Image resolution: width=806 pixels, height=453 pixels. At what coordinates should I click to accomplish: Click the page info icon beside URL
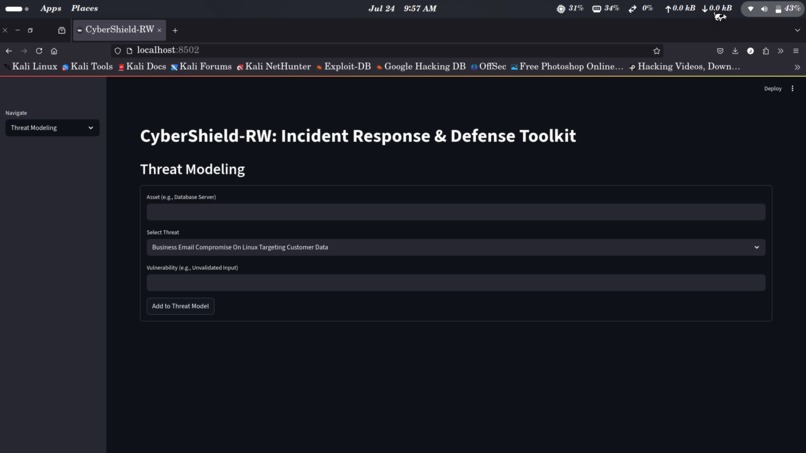coord(130,51)
